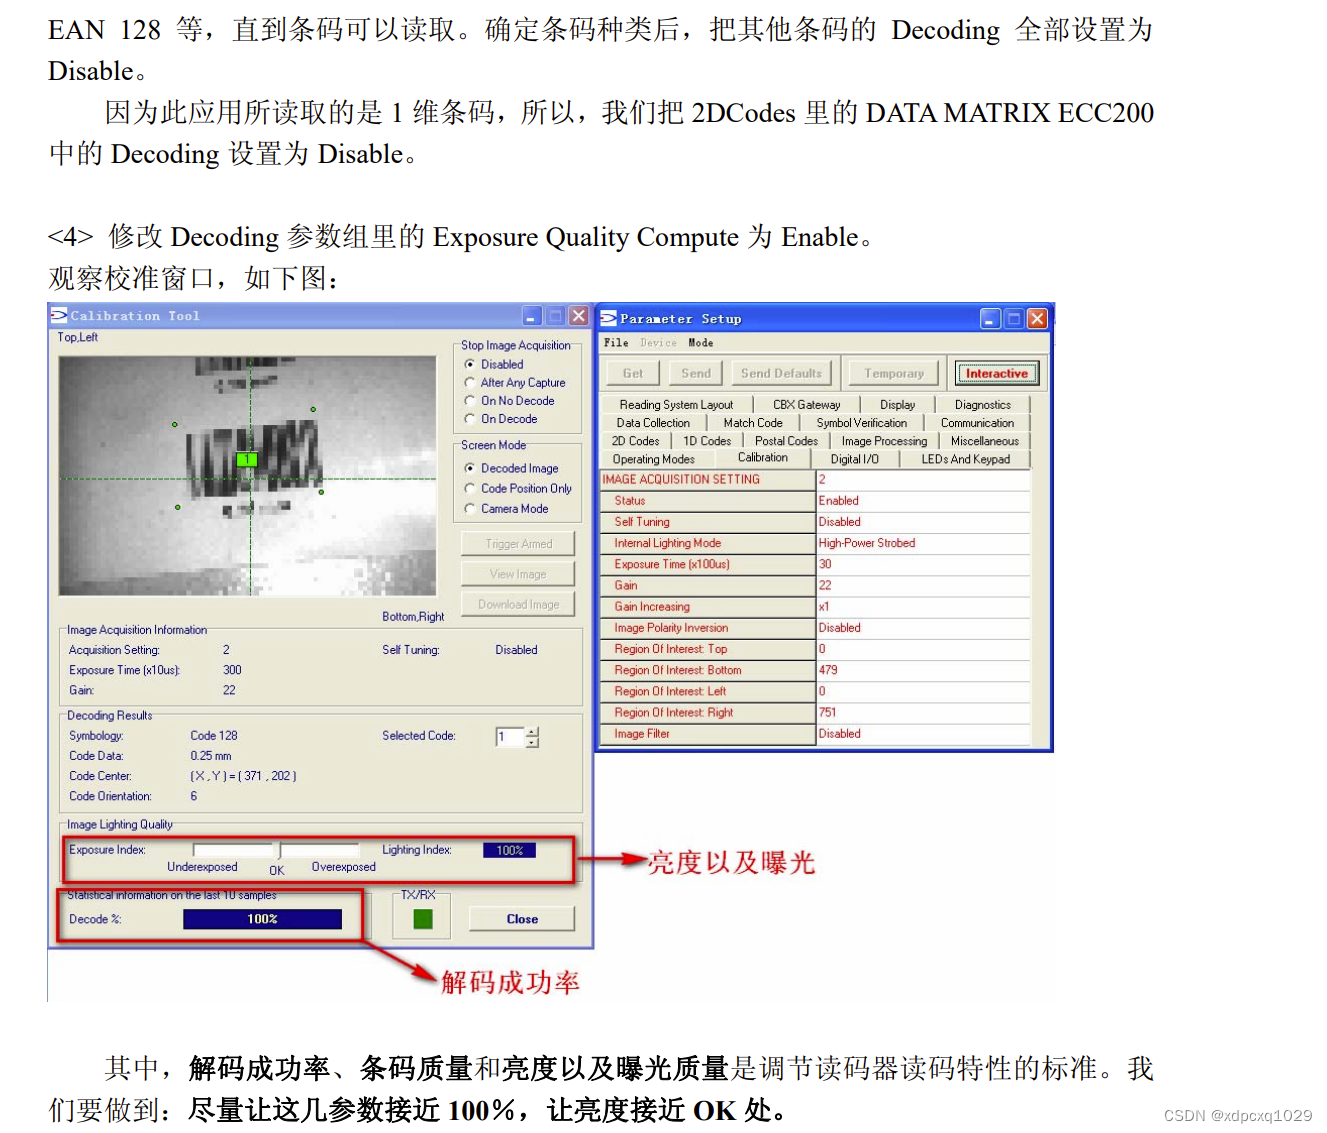Viewport: 1327px width, 1133px height.
Task: Open the Mode menu
Action: pos(701,342)
